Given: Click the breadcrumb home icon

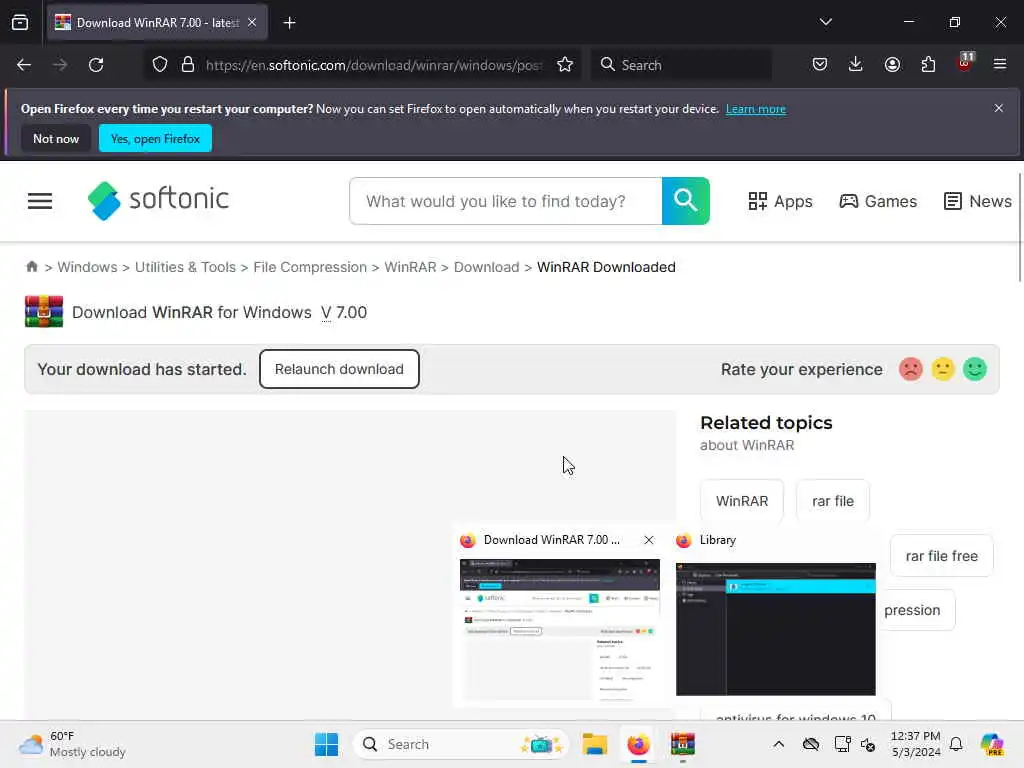Looking at the screenshot, I should (31, 266).
